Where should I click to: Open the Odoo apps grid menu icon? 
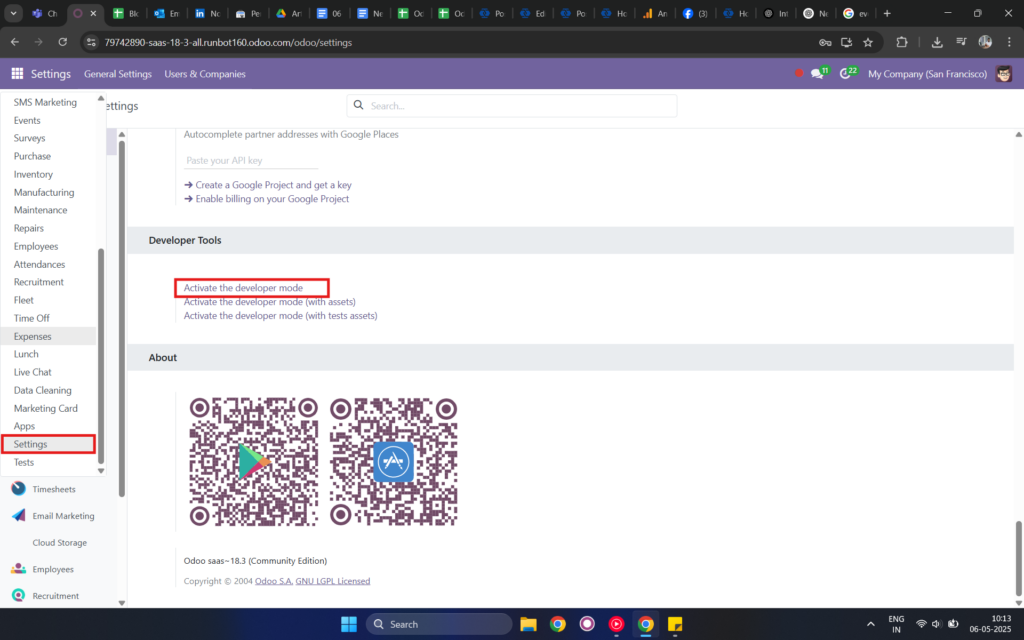17,74
